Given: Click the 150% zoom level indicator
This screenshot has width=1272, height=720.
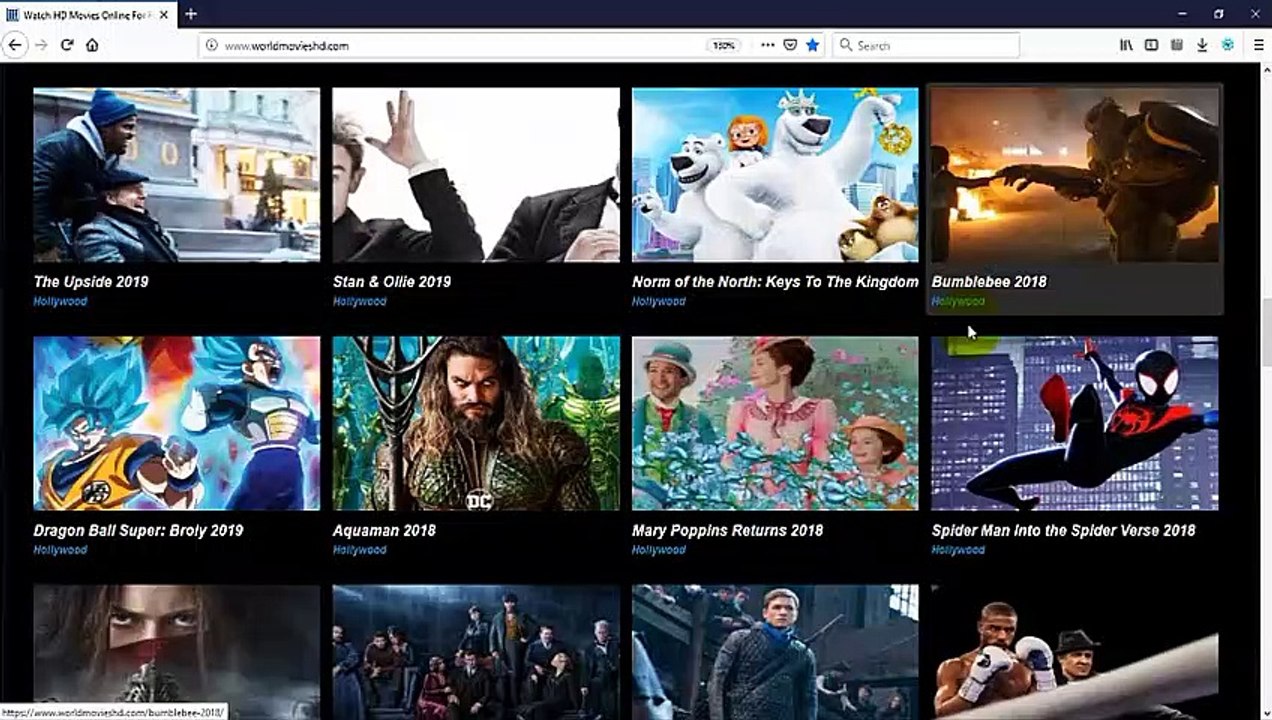Looking at the screenshot, I should [x=723, y=45].
